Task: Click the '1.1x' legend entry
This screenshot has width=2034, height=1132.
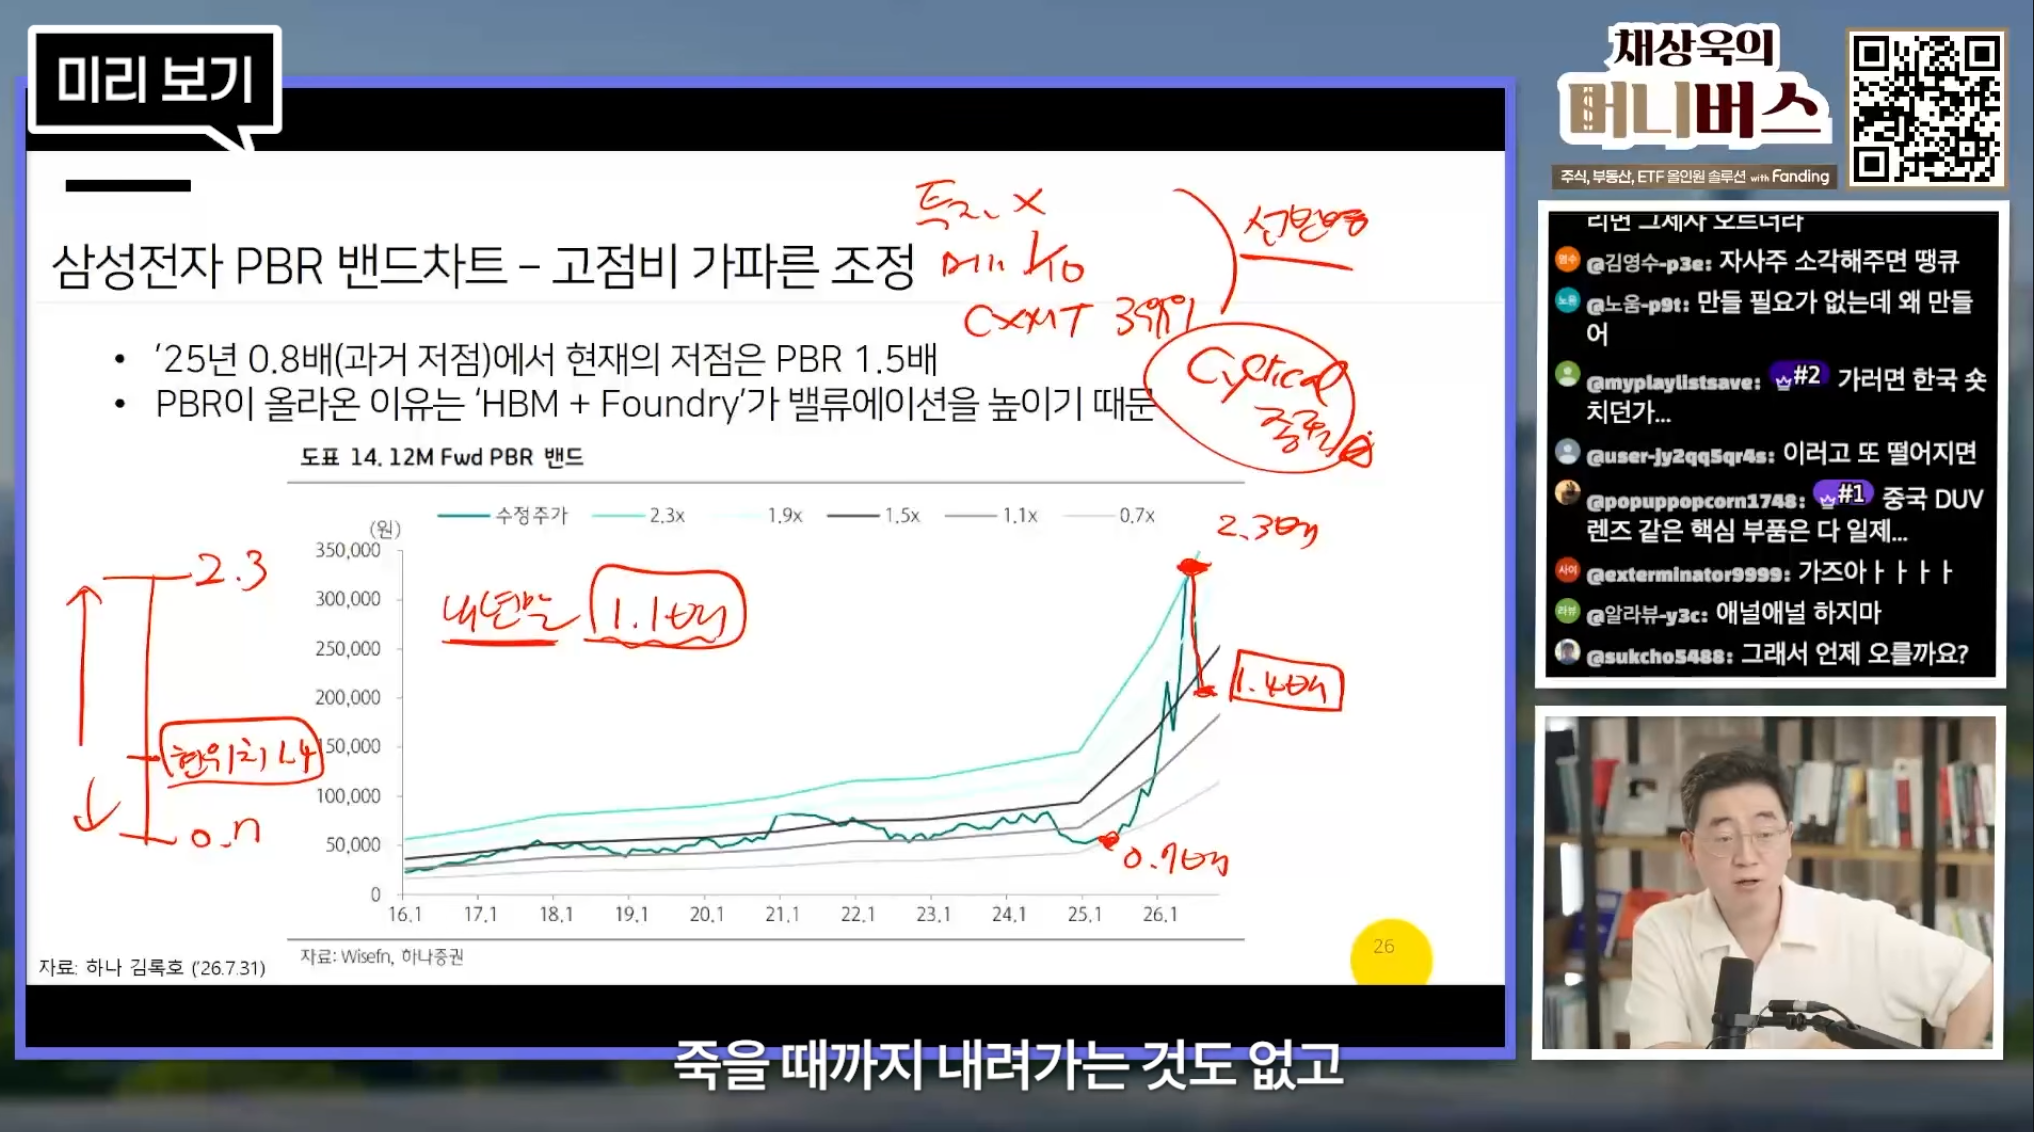Action: coord(992,515)
